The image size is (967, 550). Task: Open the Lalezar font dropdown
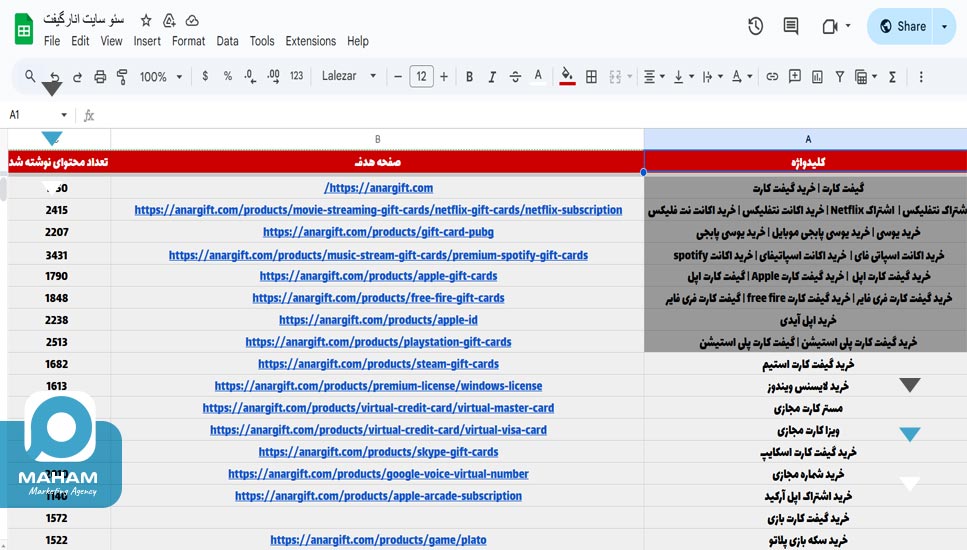click(348, 76)
